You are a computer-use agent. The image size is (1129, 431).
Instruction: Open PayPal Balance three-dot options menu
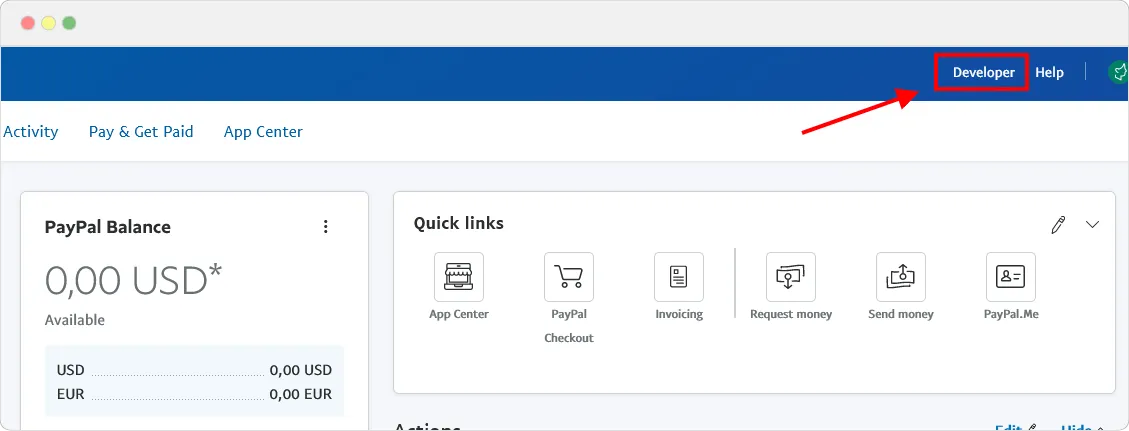[x=325, y=227]
